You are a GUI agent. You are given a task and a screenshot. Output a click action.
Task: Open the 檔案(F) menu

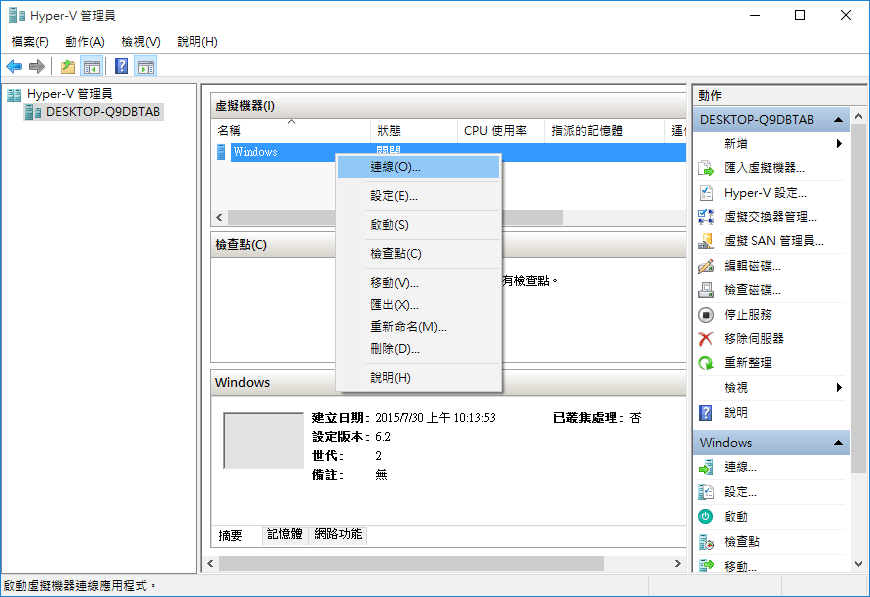click(30, 42)
